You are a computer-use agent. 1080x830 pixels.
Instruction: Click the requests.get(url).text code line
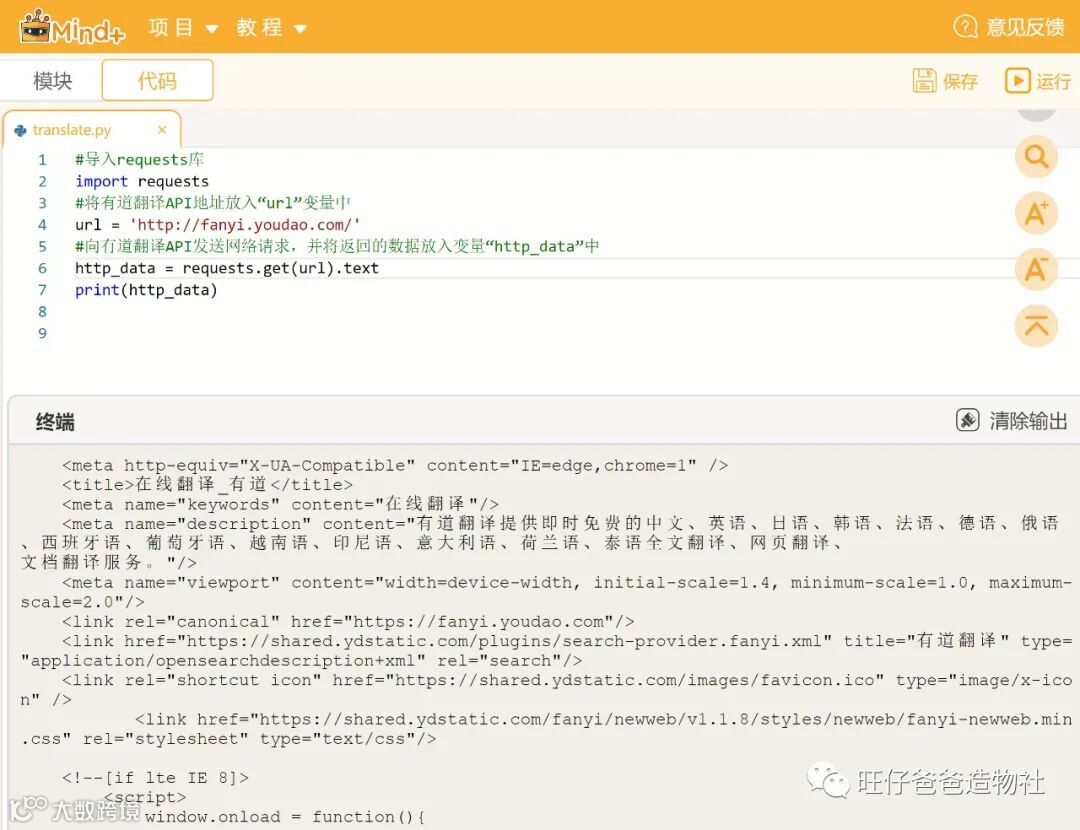click(227, 268)
